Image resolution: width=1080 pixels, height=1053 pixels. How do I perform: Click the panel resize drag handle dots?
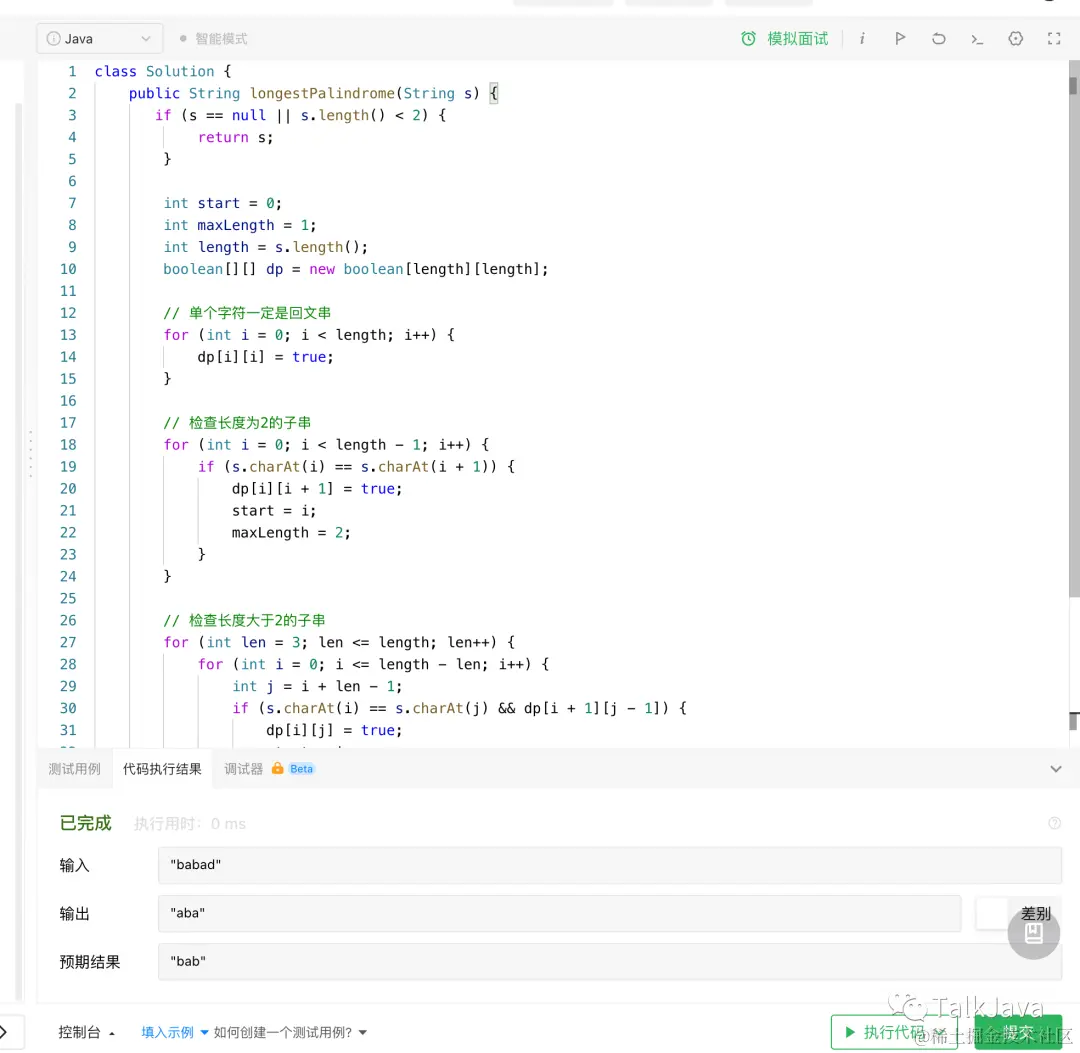[x=30, y=454]
